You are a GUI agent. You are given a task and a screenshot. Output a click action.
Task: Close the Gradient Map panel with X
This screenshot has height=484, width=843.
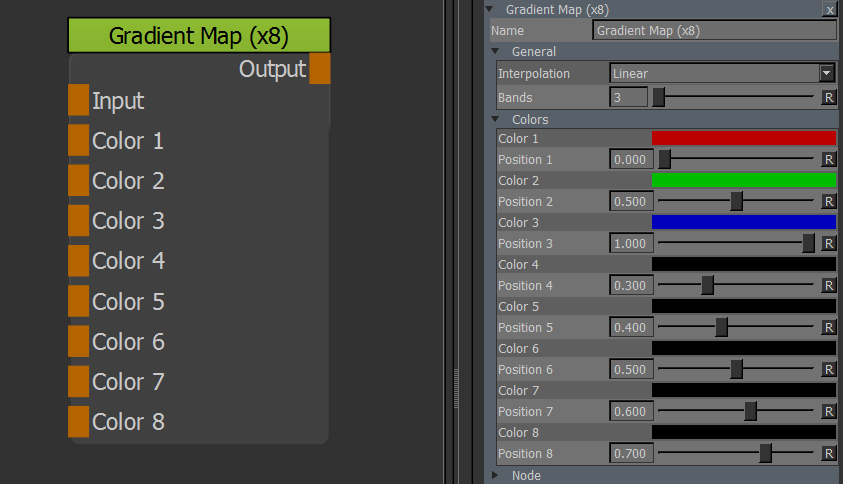[x=829, y=9]
